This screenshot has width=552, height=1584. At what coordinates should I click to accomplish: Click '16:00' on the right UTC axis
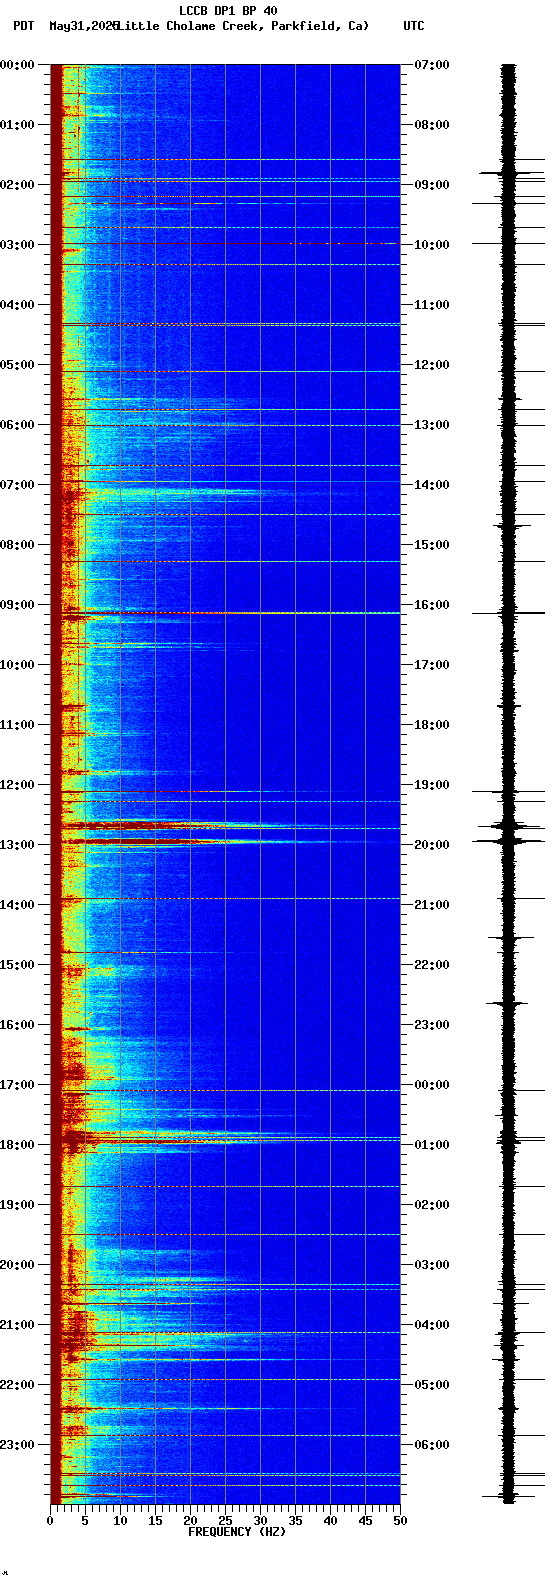pyautogui.click(x=432, y=605)
